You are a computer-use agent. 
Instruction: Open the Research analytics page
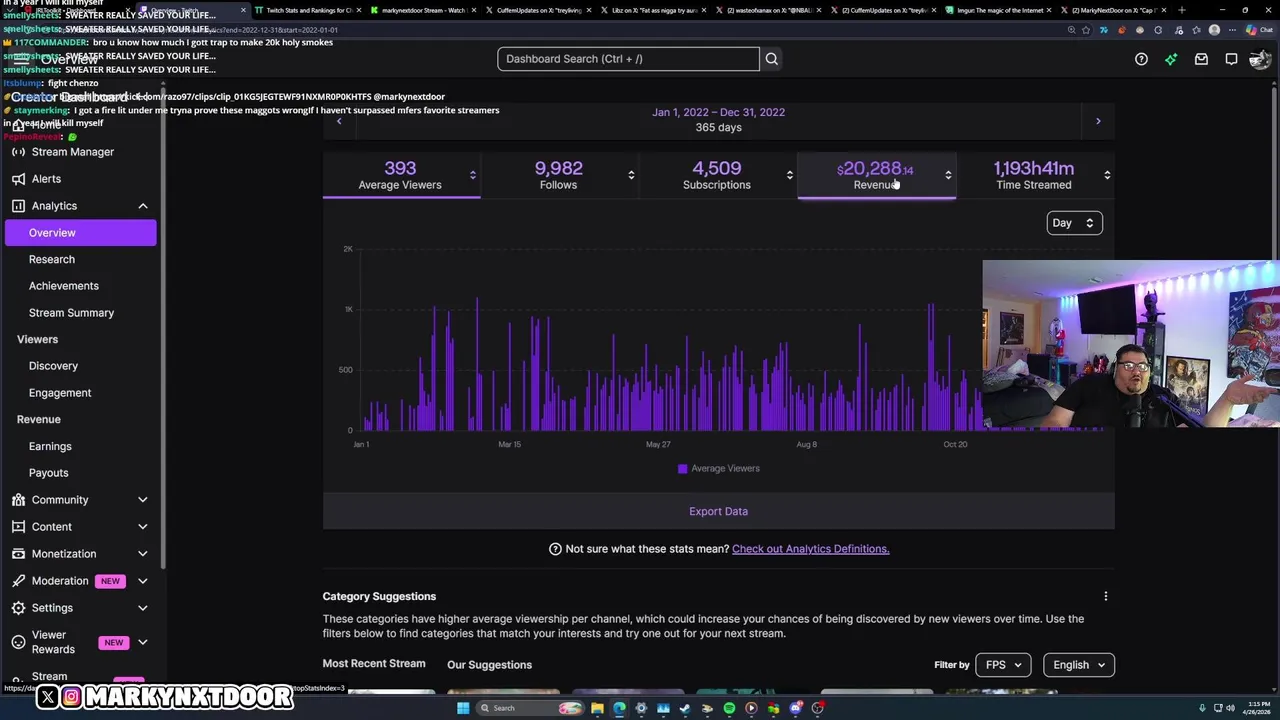tap(52, 260)
